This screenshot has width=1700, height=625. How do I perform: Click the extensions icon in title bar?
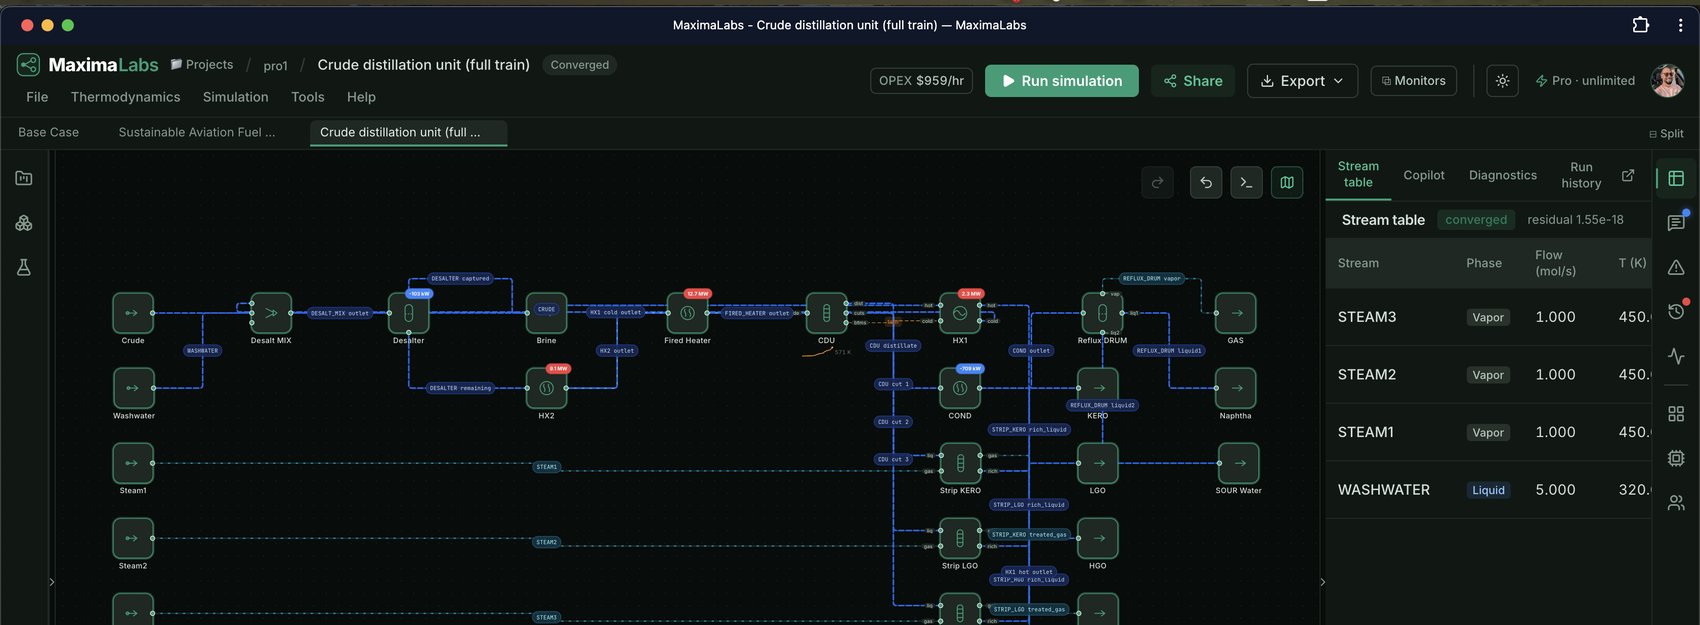pos(1641,25)
